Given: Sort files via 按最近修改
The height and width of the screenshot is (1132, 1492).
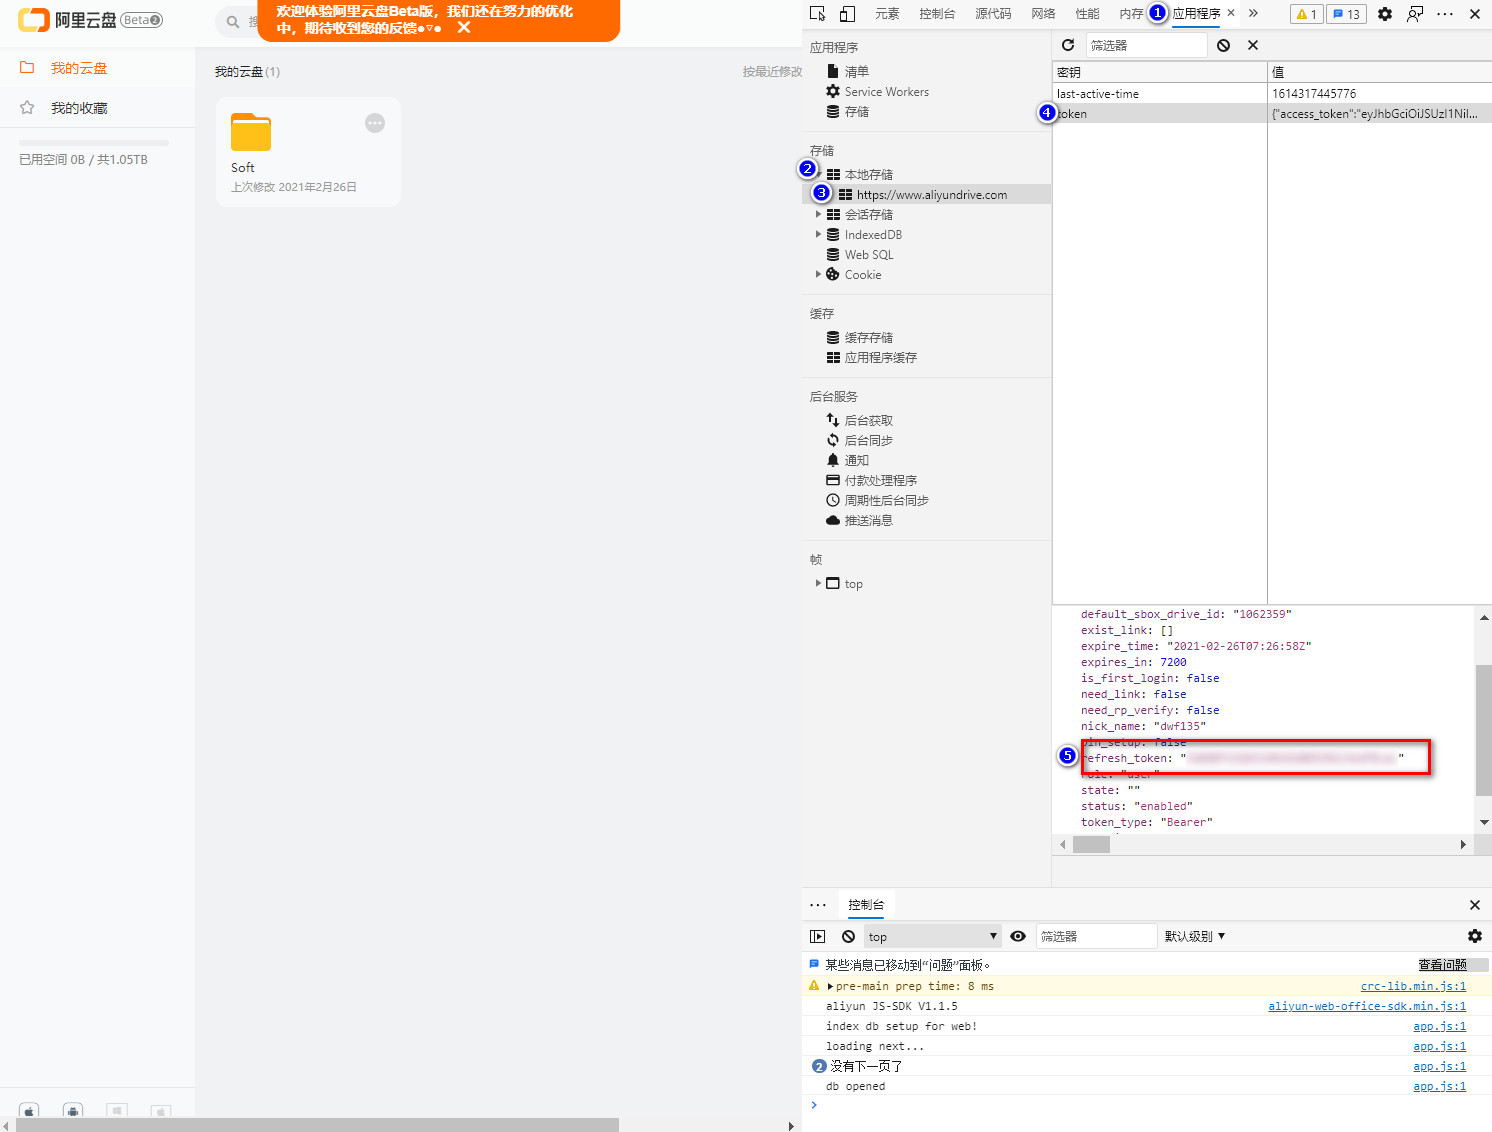Looking at the screenshot, I should pyautogui.click(x=772, y=72).
